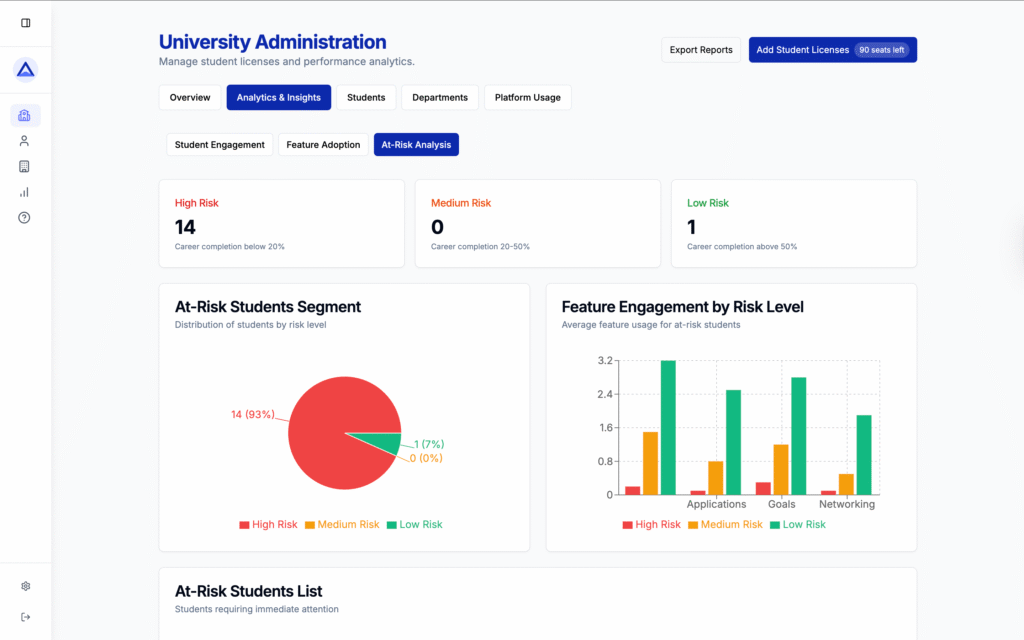
Task: Click the Medium Risk legend swatch under bar chart
Action: pyautogui.click(x=693, y=525)
